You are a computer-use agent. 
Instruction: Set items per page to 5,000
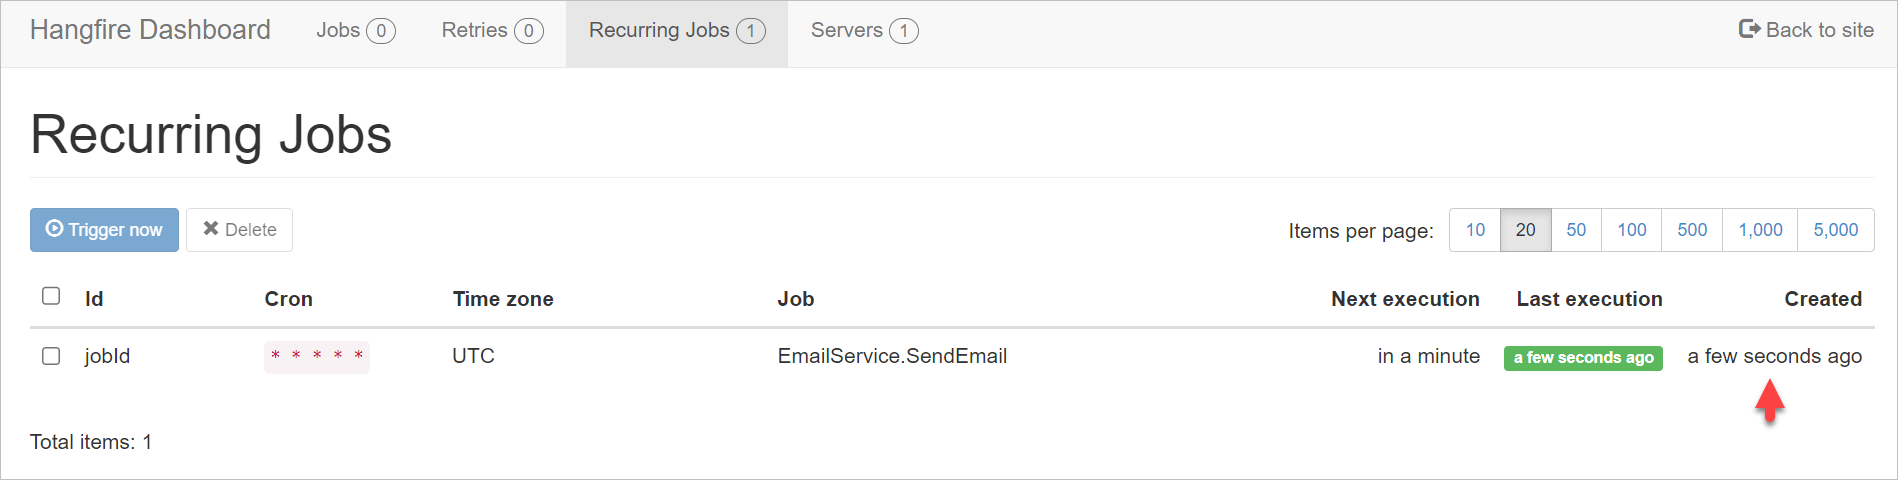1835,230
